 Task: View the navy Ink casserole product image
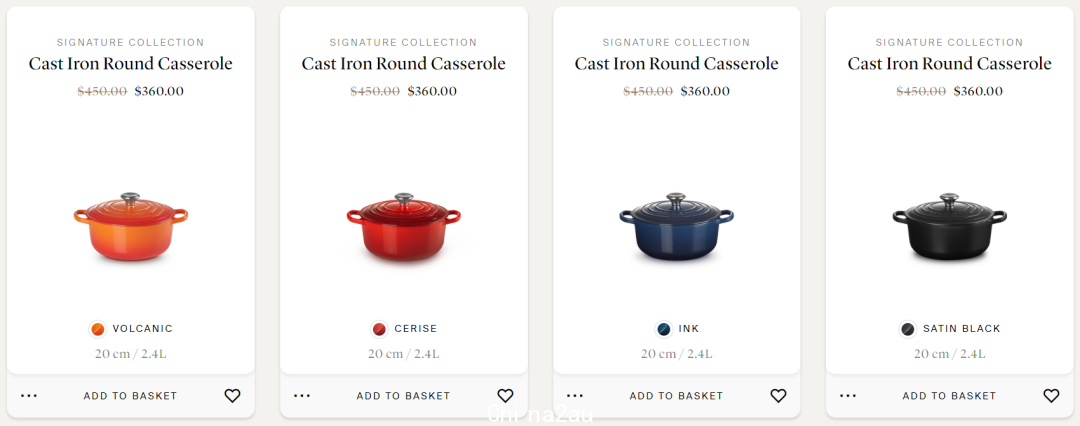point(676,227)
